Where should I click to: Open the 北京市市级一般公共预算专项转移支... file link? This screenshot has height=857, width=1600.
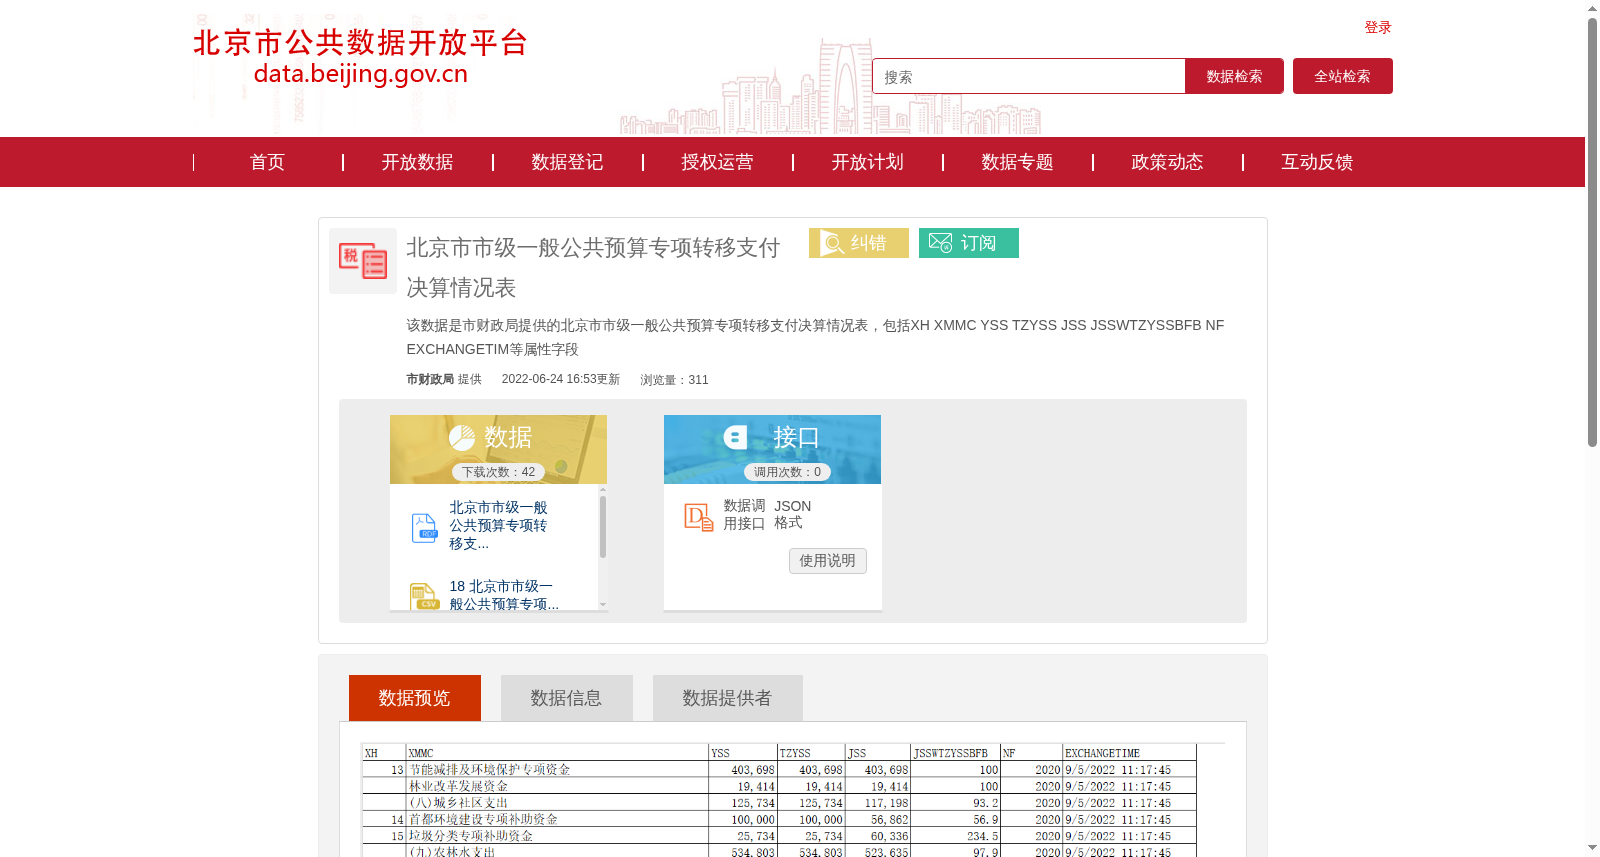click(498, 526)
